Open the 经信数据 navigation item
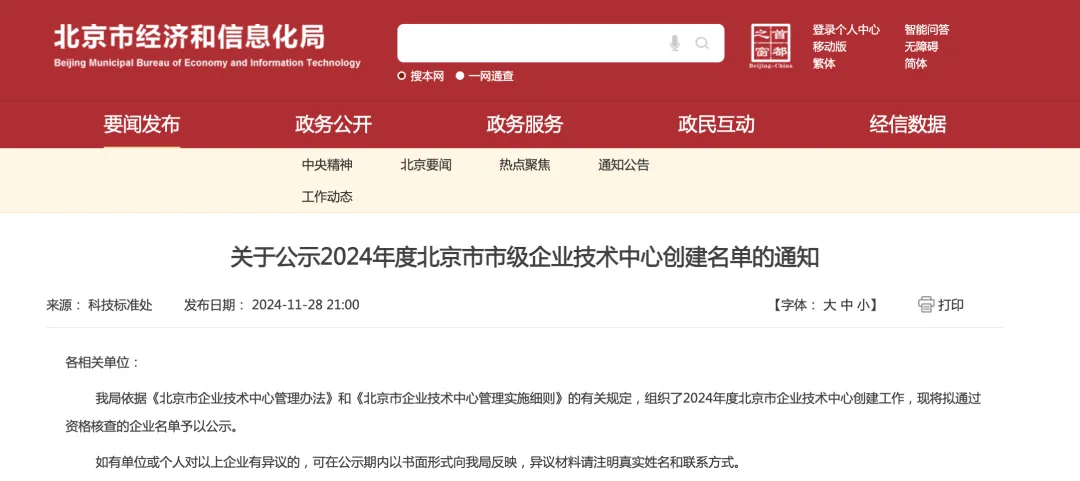The image size is (1080, 481). (x=908, y=125)
